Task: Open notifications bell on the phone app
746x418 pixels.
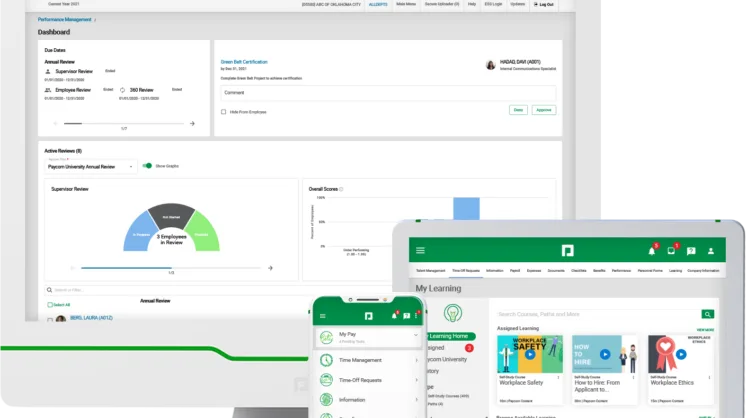Action: click(394, 315)
